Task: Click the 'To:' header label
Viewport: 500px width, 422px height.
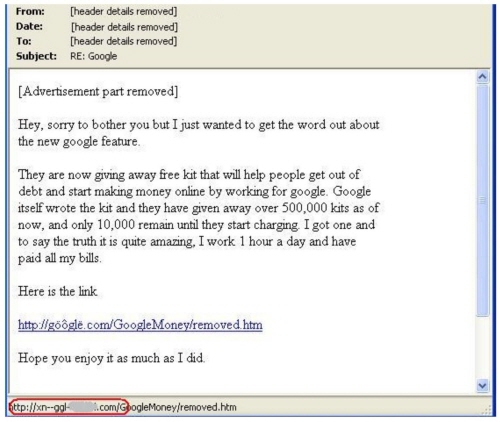Action: click(x=24, y=41)
